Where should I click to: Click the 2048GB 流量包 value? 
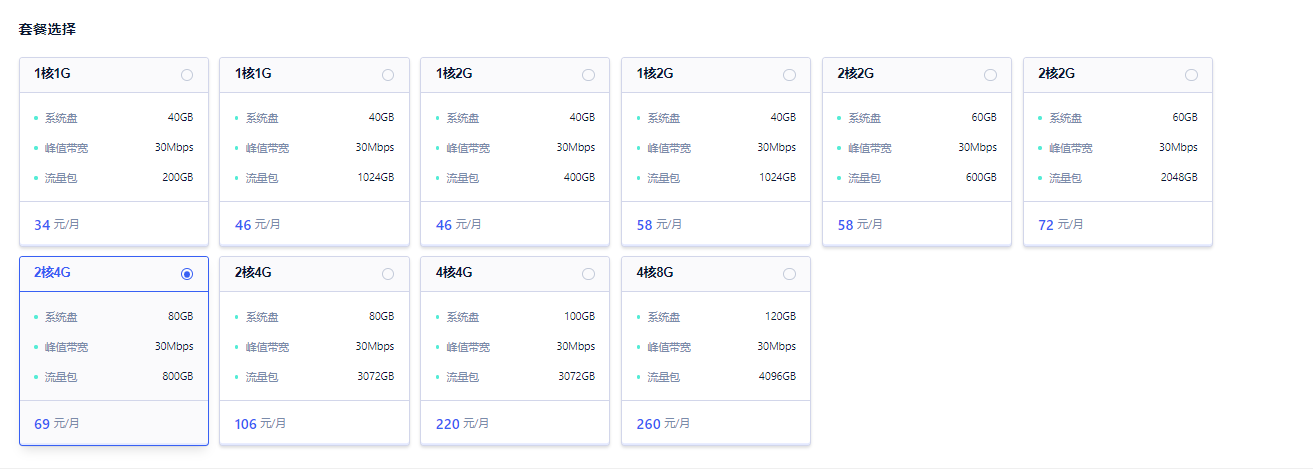1178,178
